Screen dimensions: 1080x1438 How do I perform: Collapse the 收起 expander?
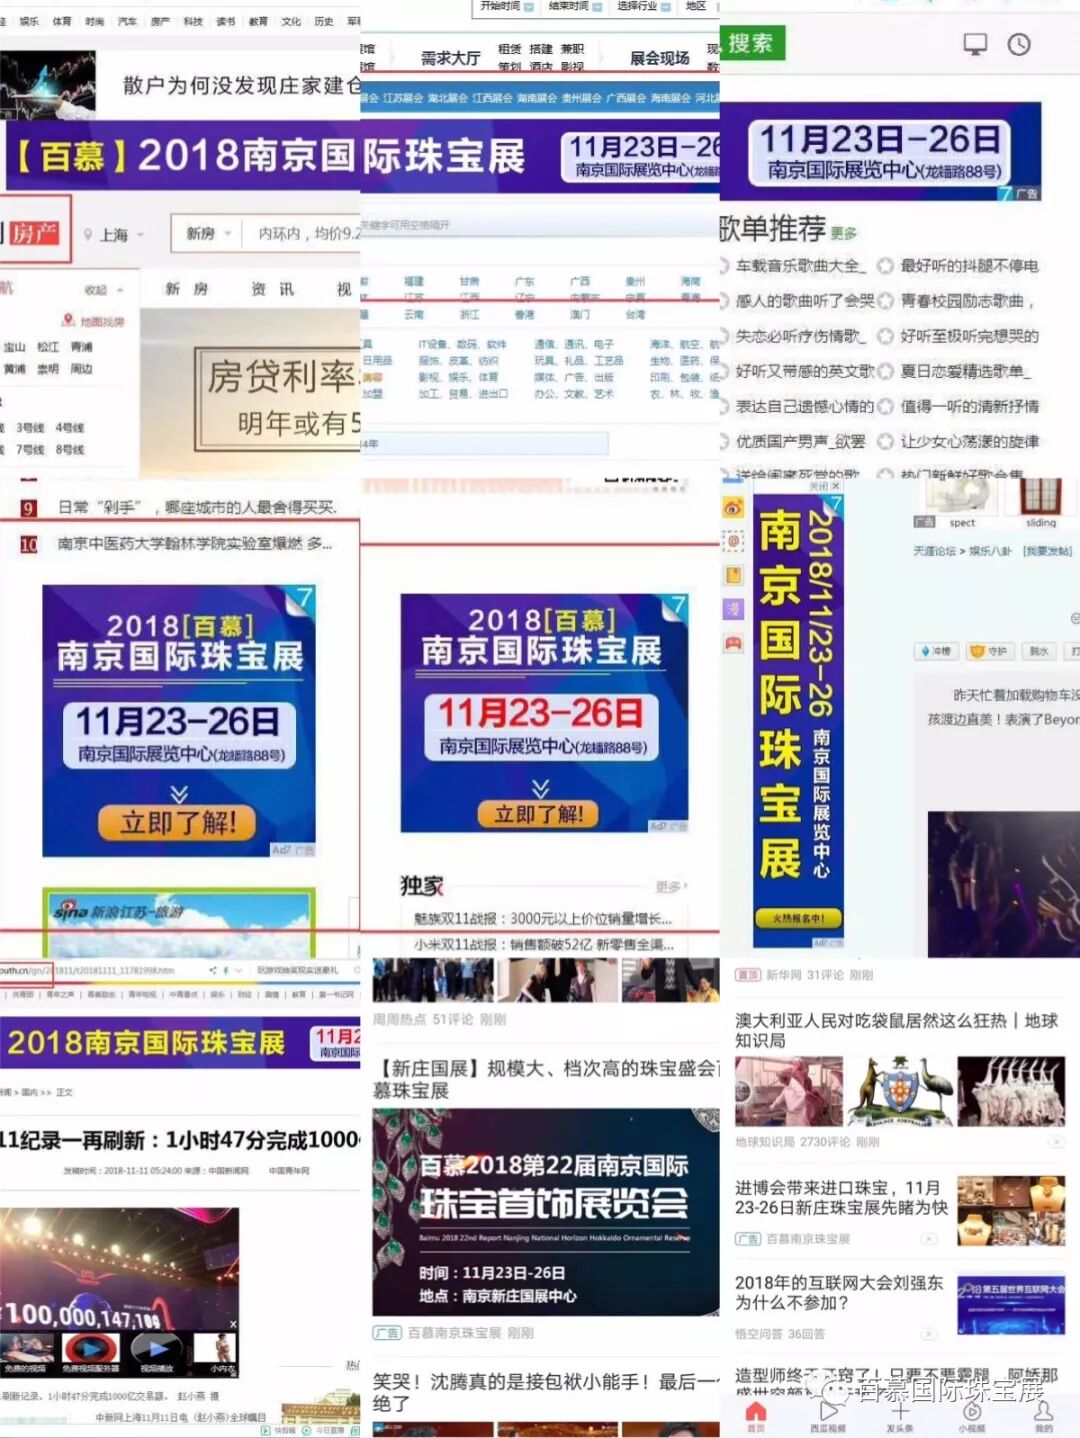[103, 290]
